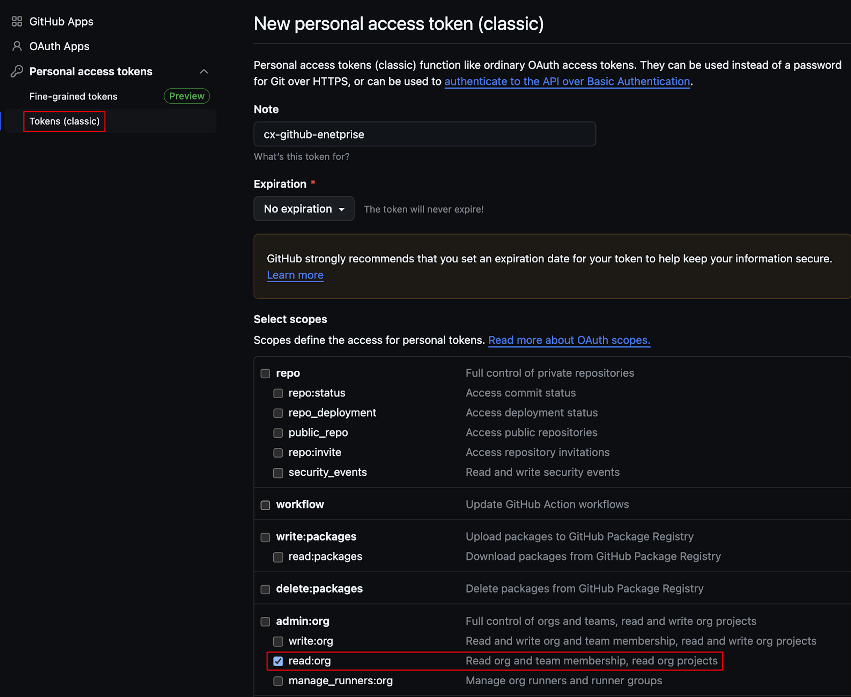Viewport: 851px width, 697px height.
Task: Click the Personal access tokens key icon
Action: pos(17,71)
